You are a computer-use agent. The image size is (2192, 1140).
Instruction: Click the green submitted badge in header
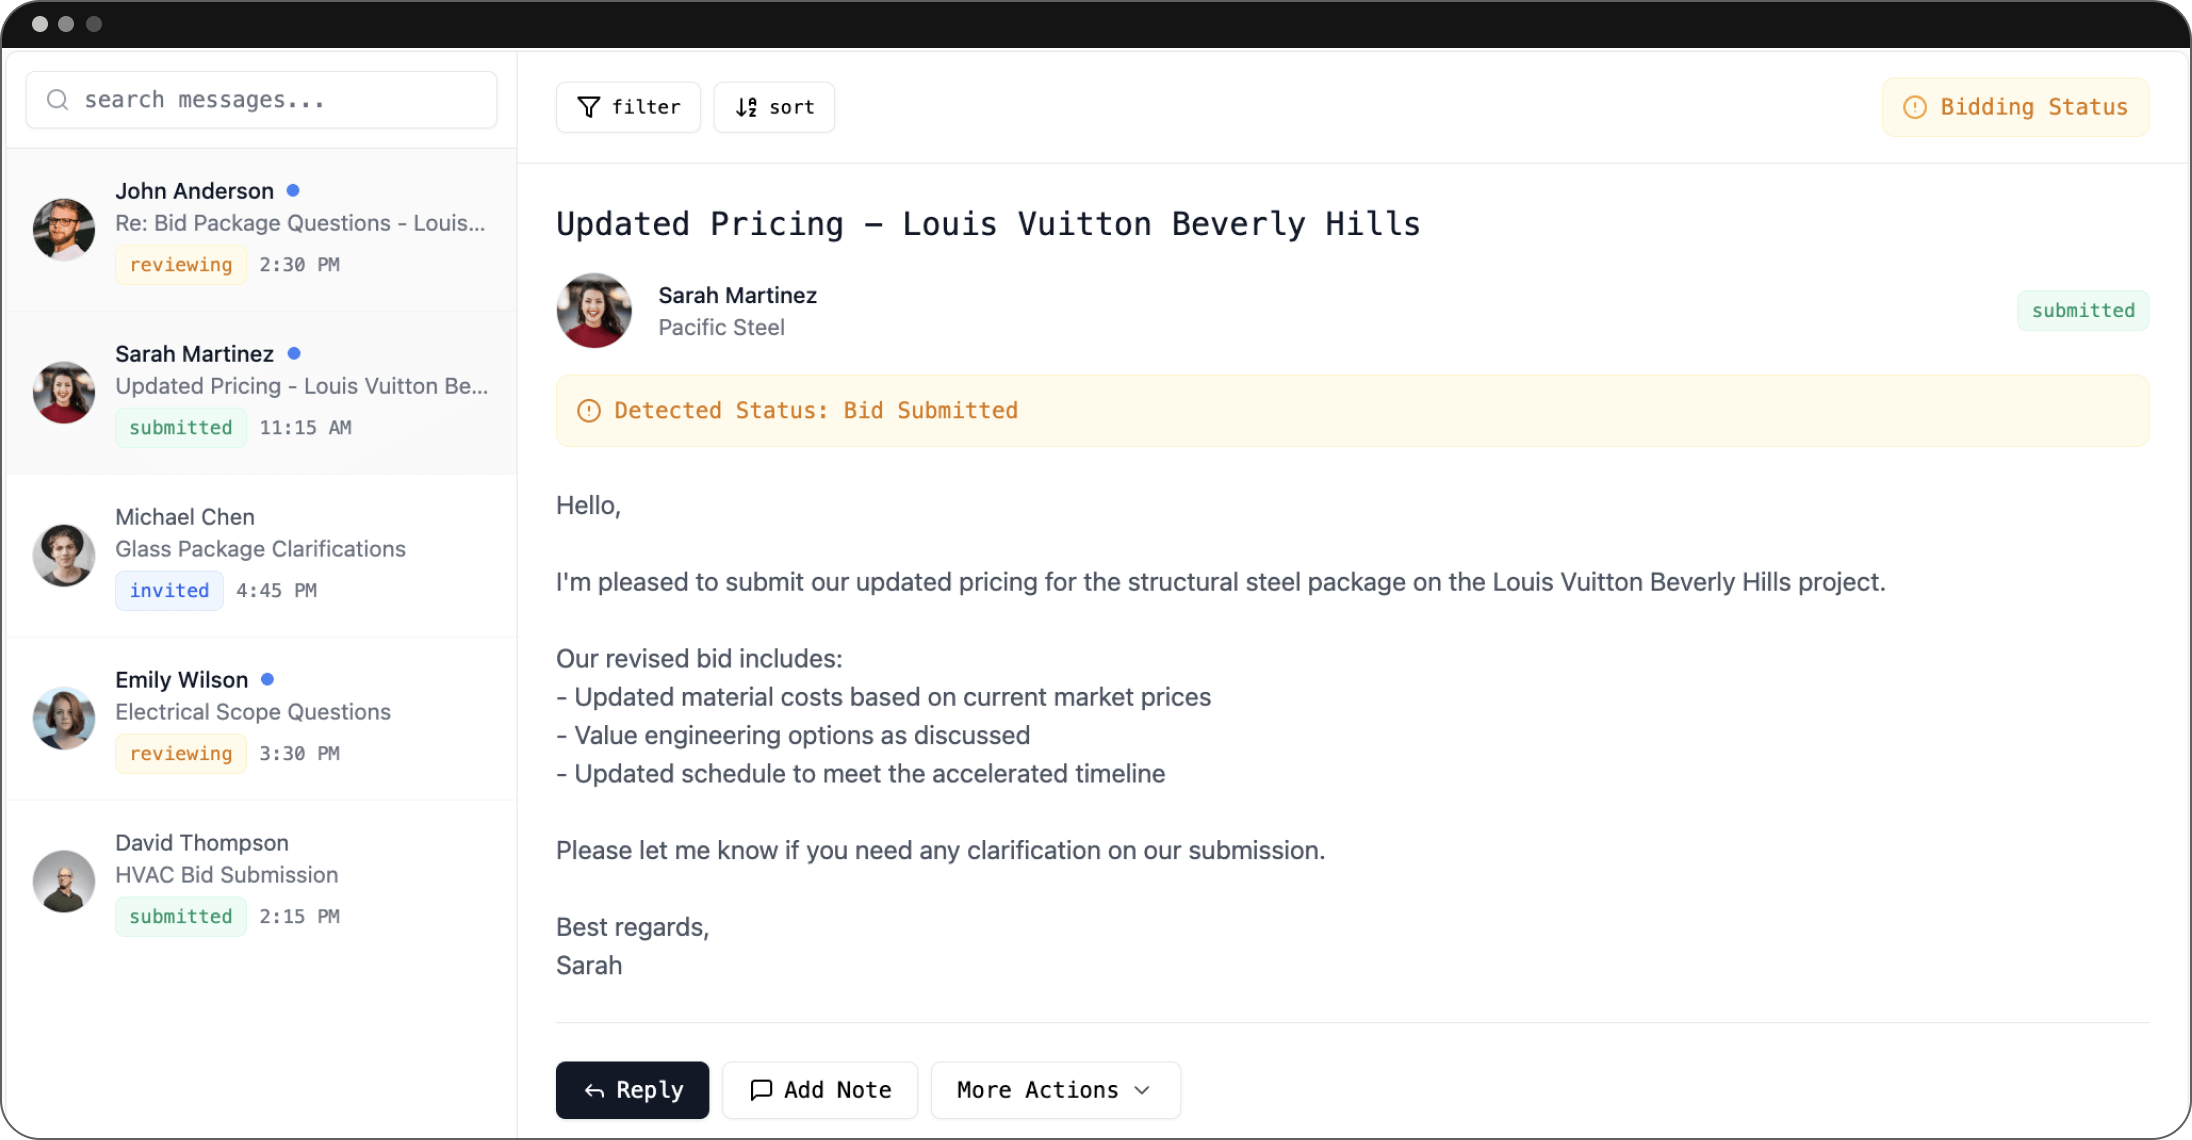click(2082, 311)
